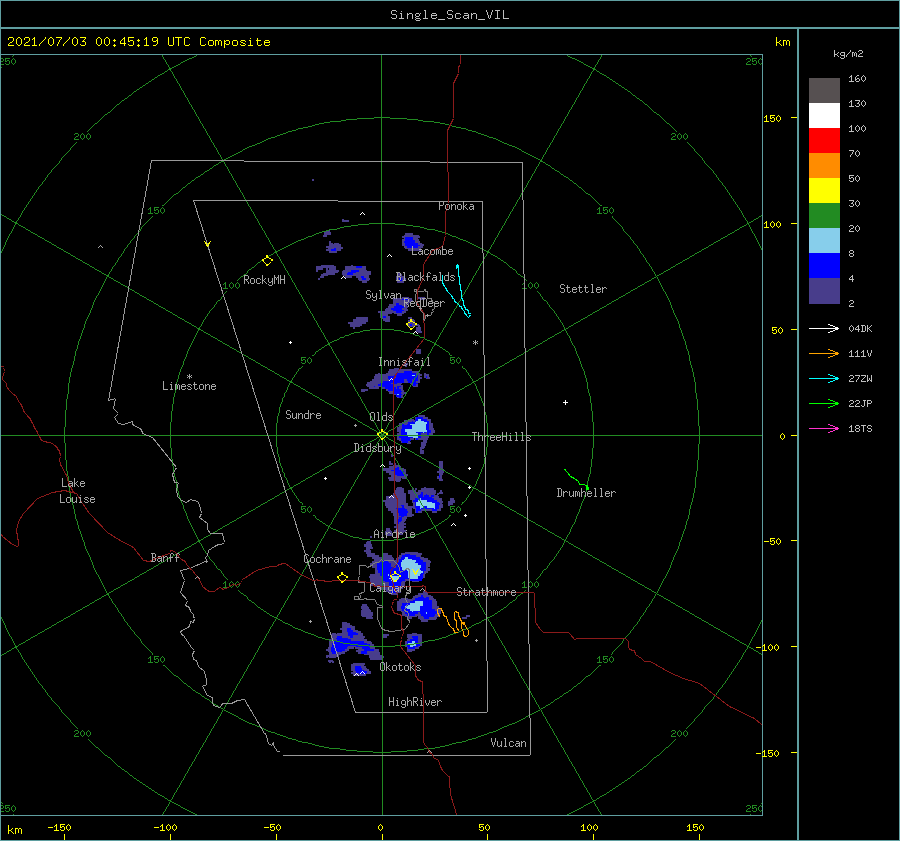The width and height of the screenshot is (900, 841).
Task: Click the purple 4 color swatch
Action: [824, 291]
